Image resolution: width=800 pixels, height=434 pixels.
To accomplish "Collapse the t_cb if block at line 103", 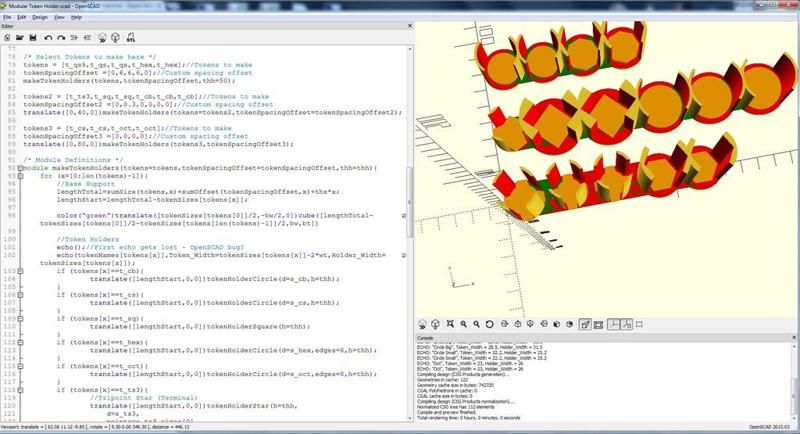I will (22, 271).
